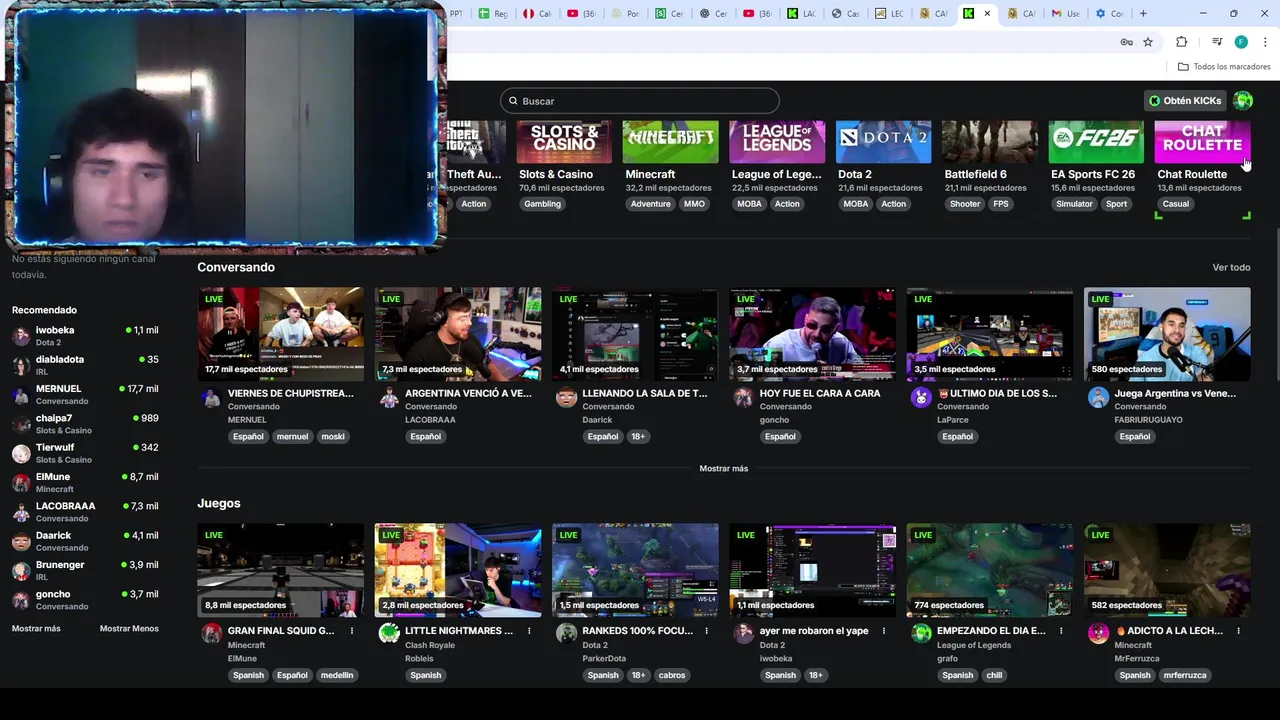Screen dimensions: 1280x720
Task: Click the FABRIURUGUAYO channel avatar
Action: [x=1098, y=398]
